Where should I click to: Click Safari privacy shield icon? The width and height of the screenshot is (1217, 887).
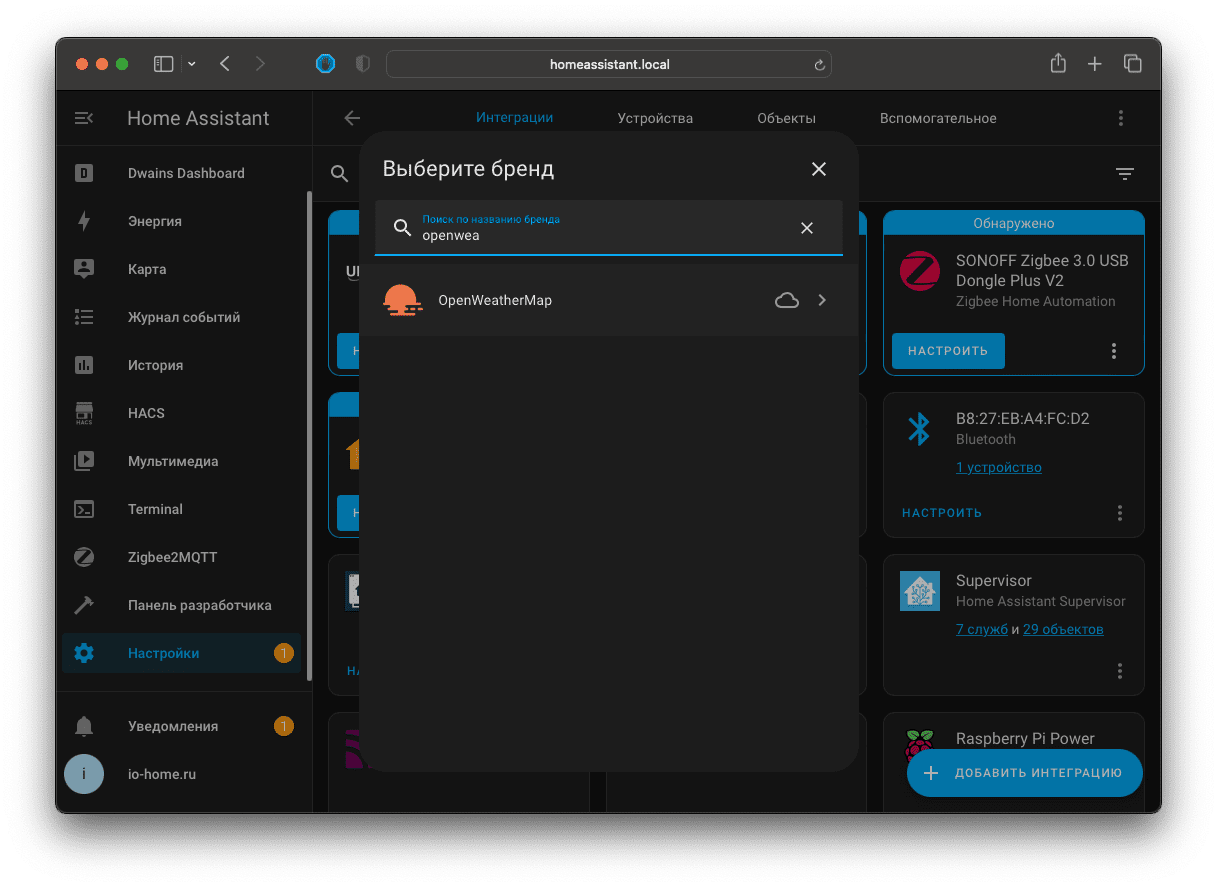[363, 64]
